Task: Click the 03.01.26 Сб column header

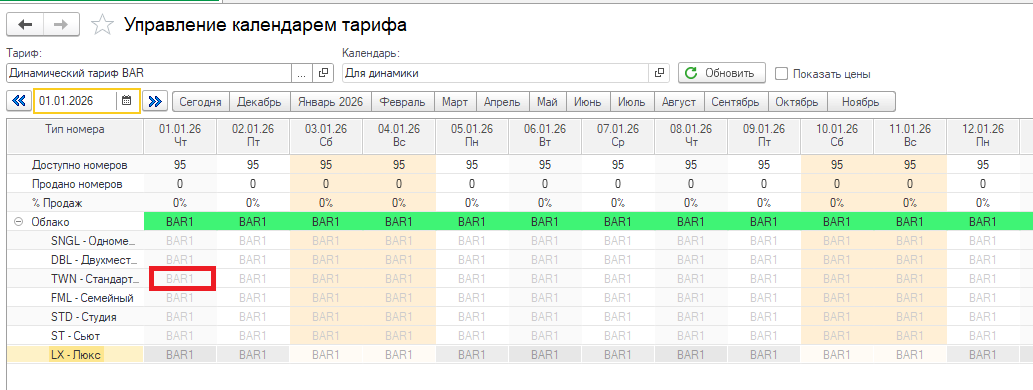Action: point(326,136)
